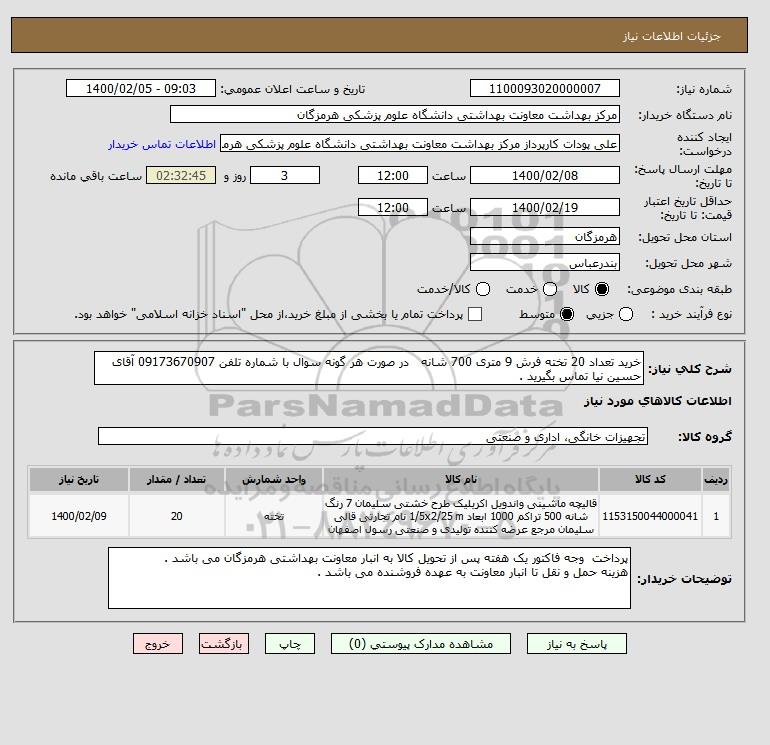Click the quantity cell showing 20

176,516
